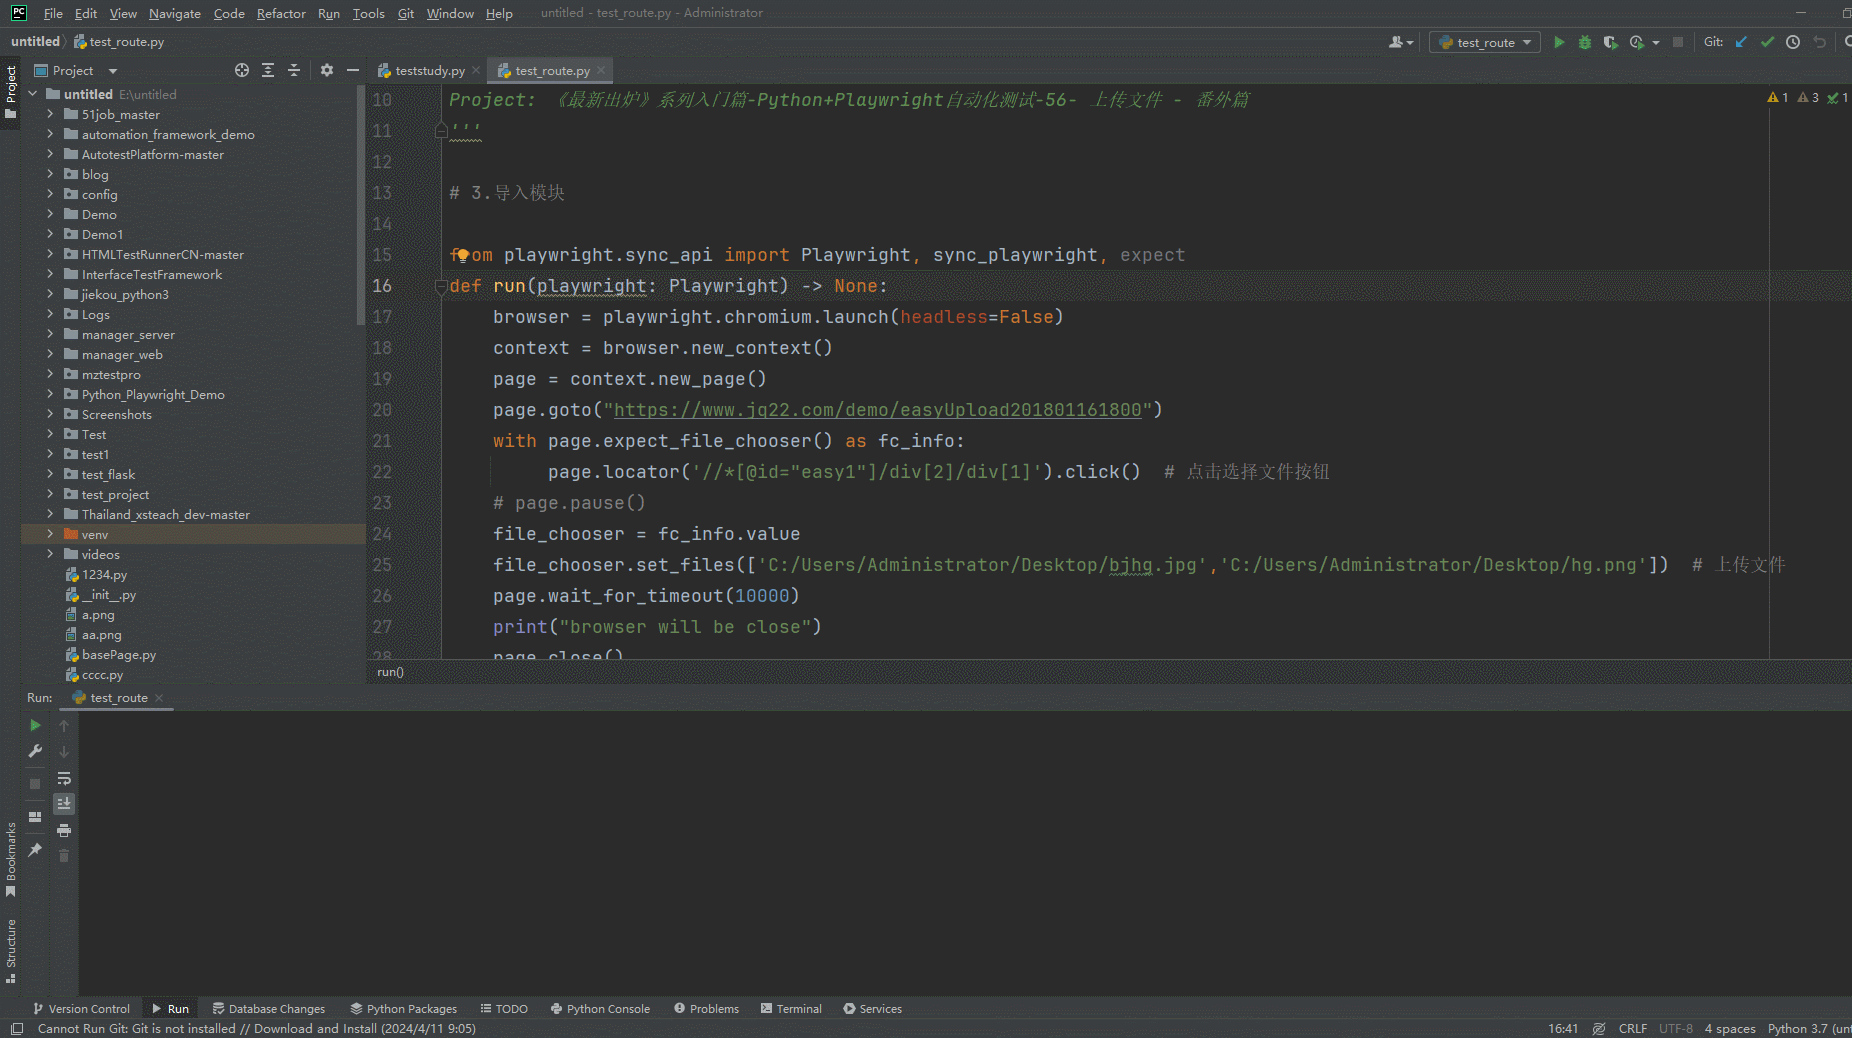Print the Run console output
The width and height of the screenshot is (1852, 1038).
pyautogui.click(x=64, y=830)
